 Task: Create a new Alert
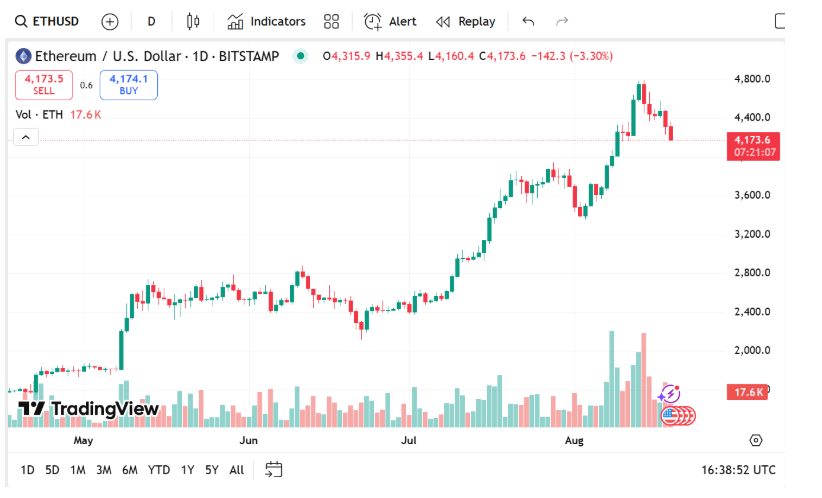(x=390, y=21)
